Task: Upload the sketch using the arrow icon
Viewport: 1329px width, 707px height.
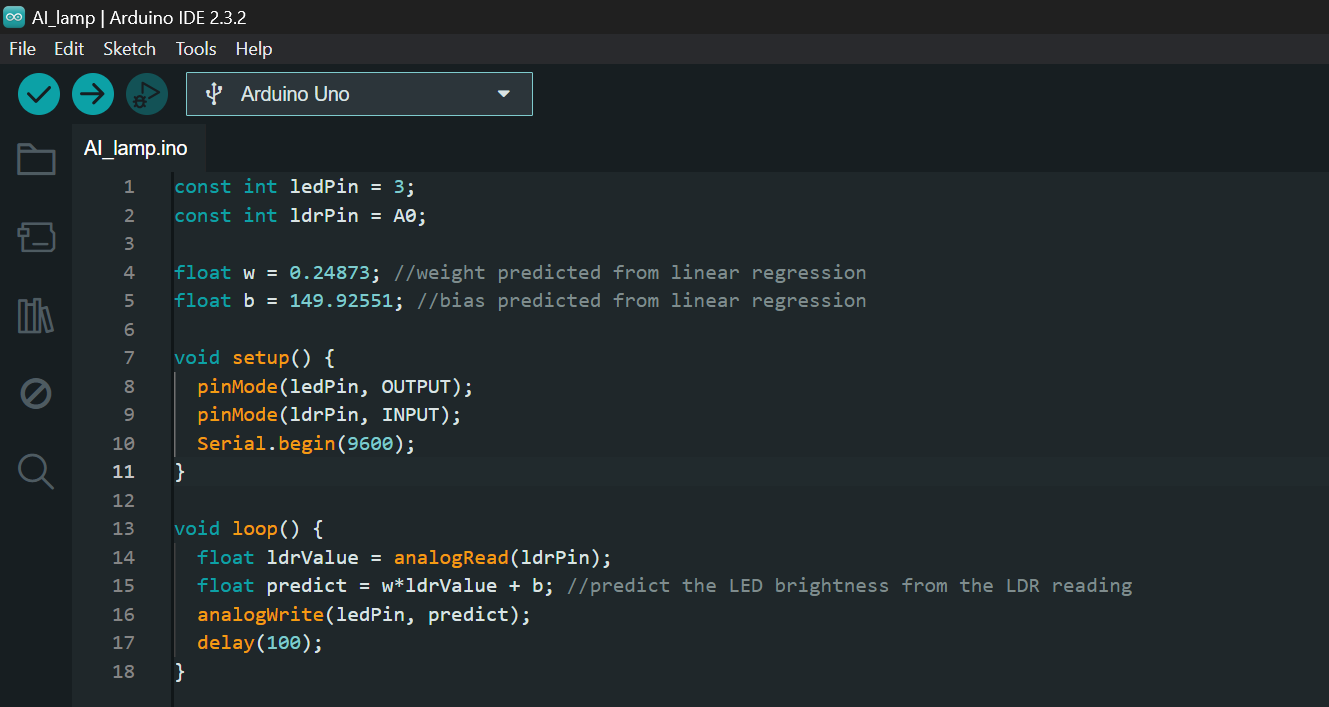Action: [x=92, y=94]
